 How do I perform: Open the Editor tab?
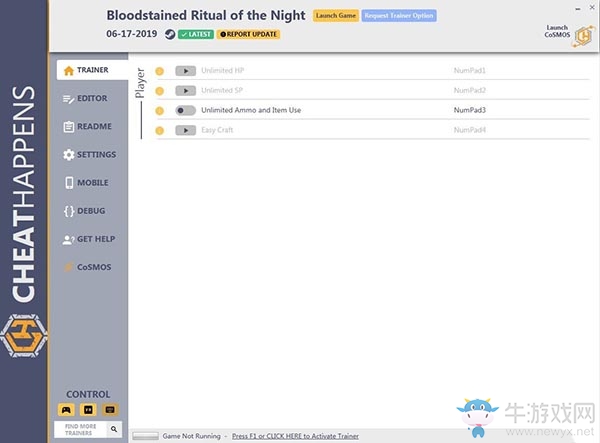pyautogui.click(x=85, y=98)
